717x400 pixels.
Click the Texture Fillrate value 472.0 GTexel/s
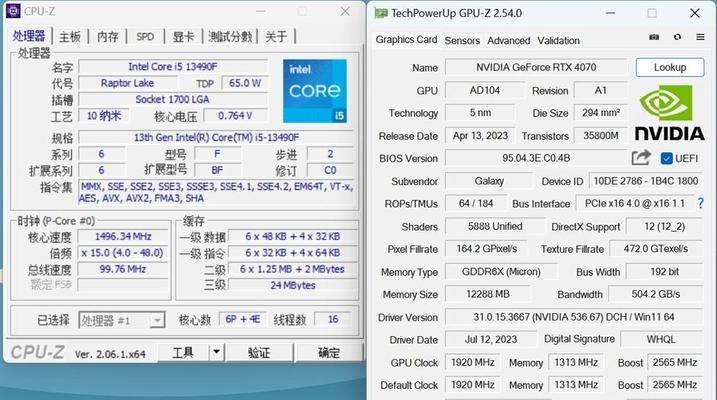(656, 249)
